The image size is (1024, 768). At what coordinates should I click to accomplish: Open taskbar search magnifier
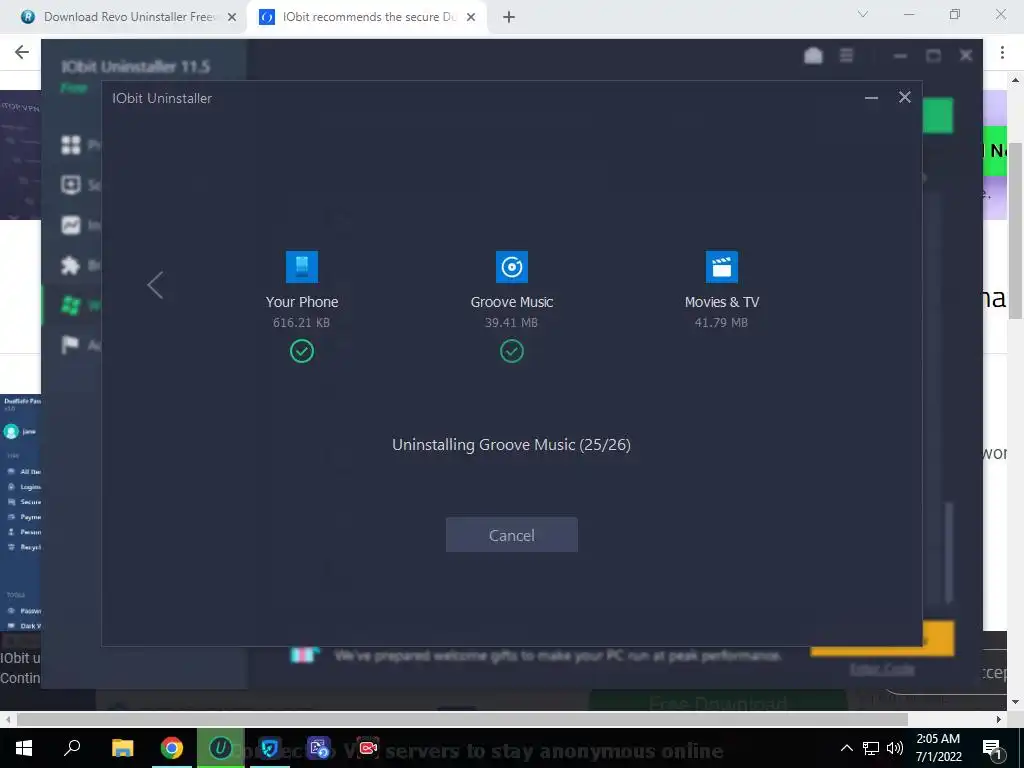(x=72, y=747)
